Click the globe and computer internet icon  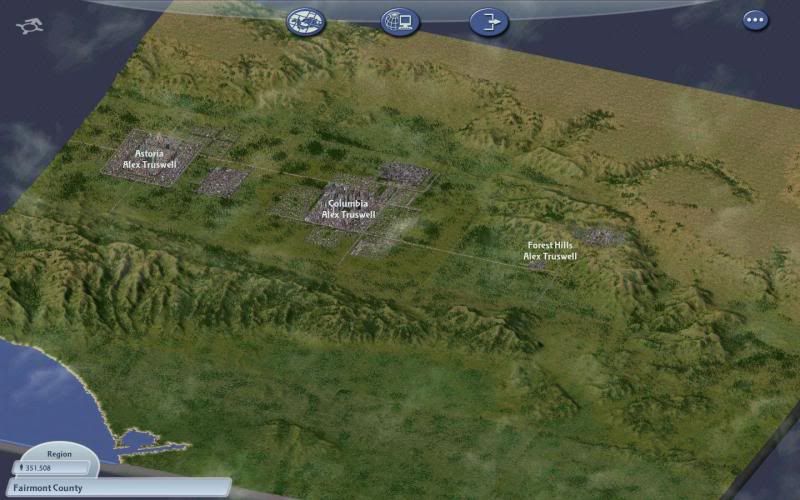pos(400,22)
